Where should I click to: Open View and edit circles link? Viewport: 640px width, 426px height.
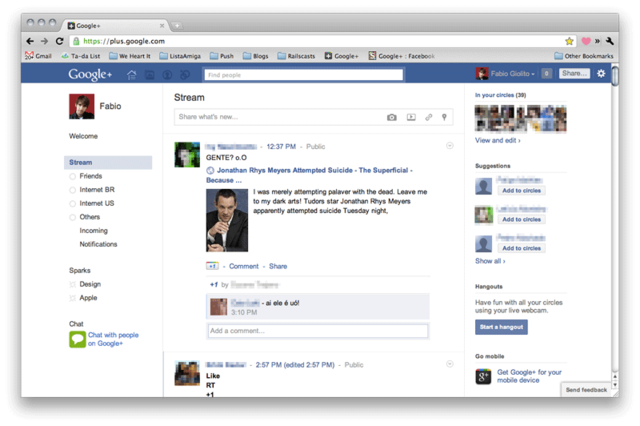pyautogui.click(x=498, y=140)
